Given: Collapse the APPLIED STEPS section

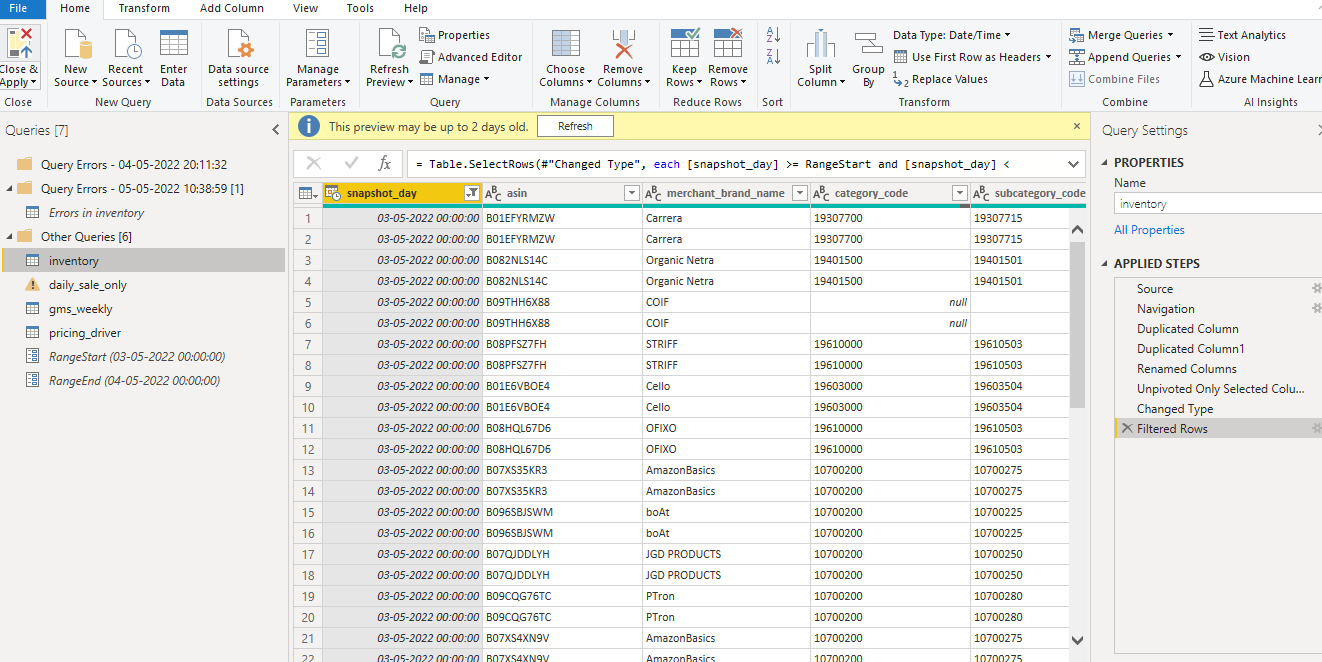Looking at the screenshot, I should click(x=1106, y=264).
